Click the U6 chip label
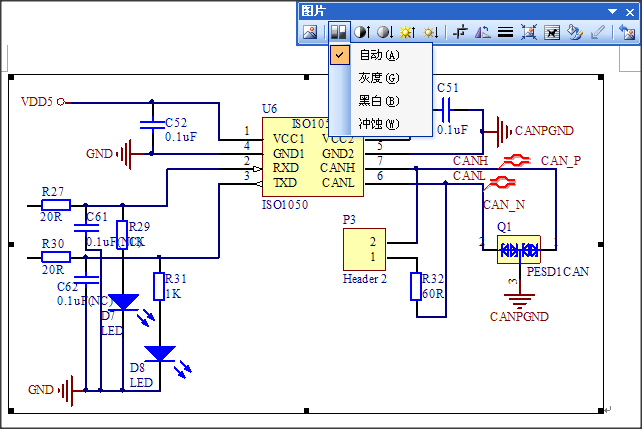This screenshot has width=642, height=429. (x=269, y=109)
